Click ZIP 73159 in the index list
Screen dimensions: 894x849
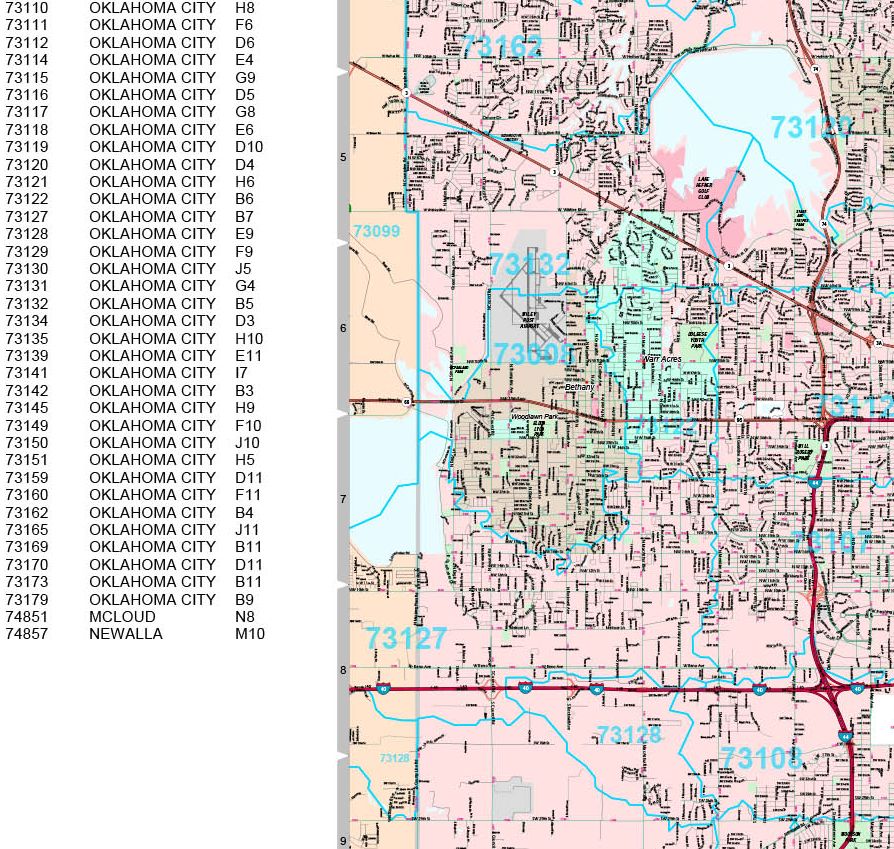tap(27, 477)
